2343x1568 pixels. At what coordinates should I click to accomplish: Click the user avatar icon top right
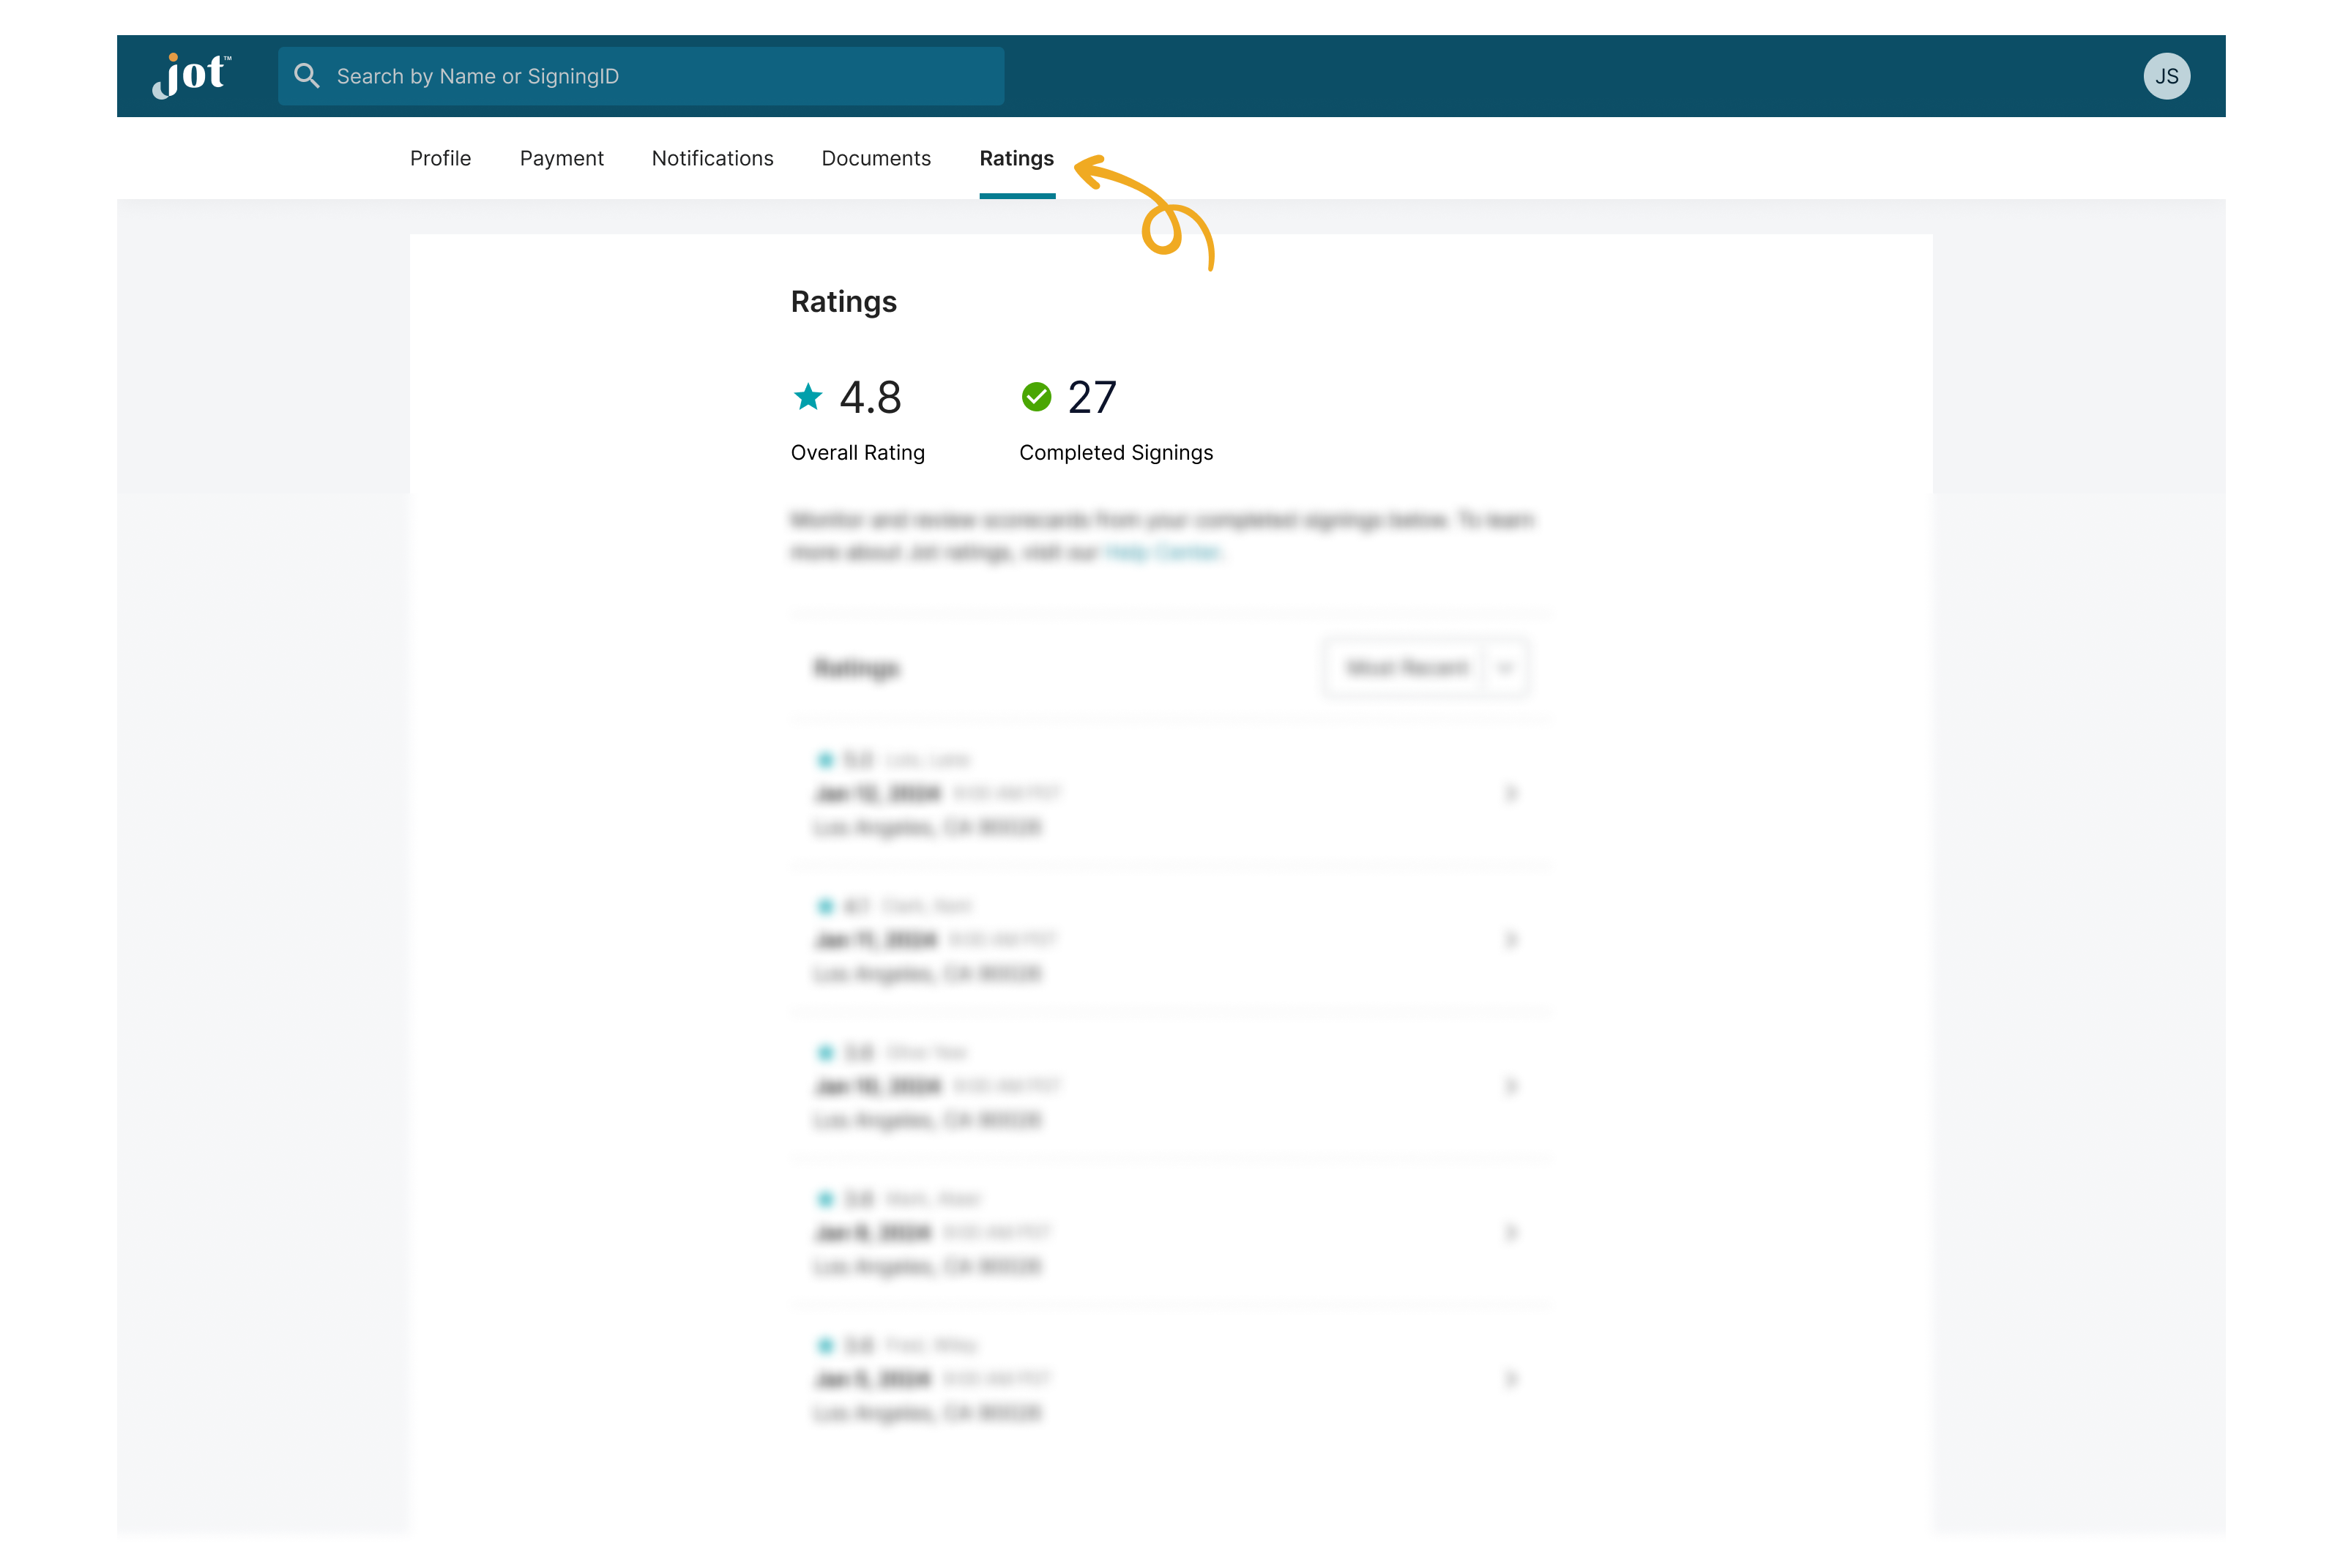pos(2167,75)
